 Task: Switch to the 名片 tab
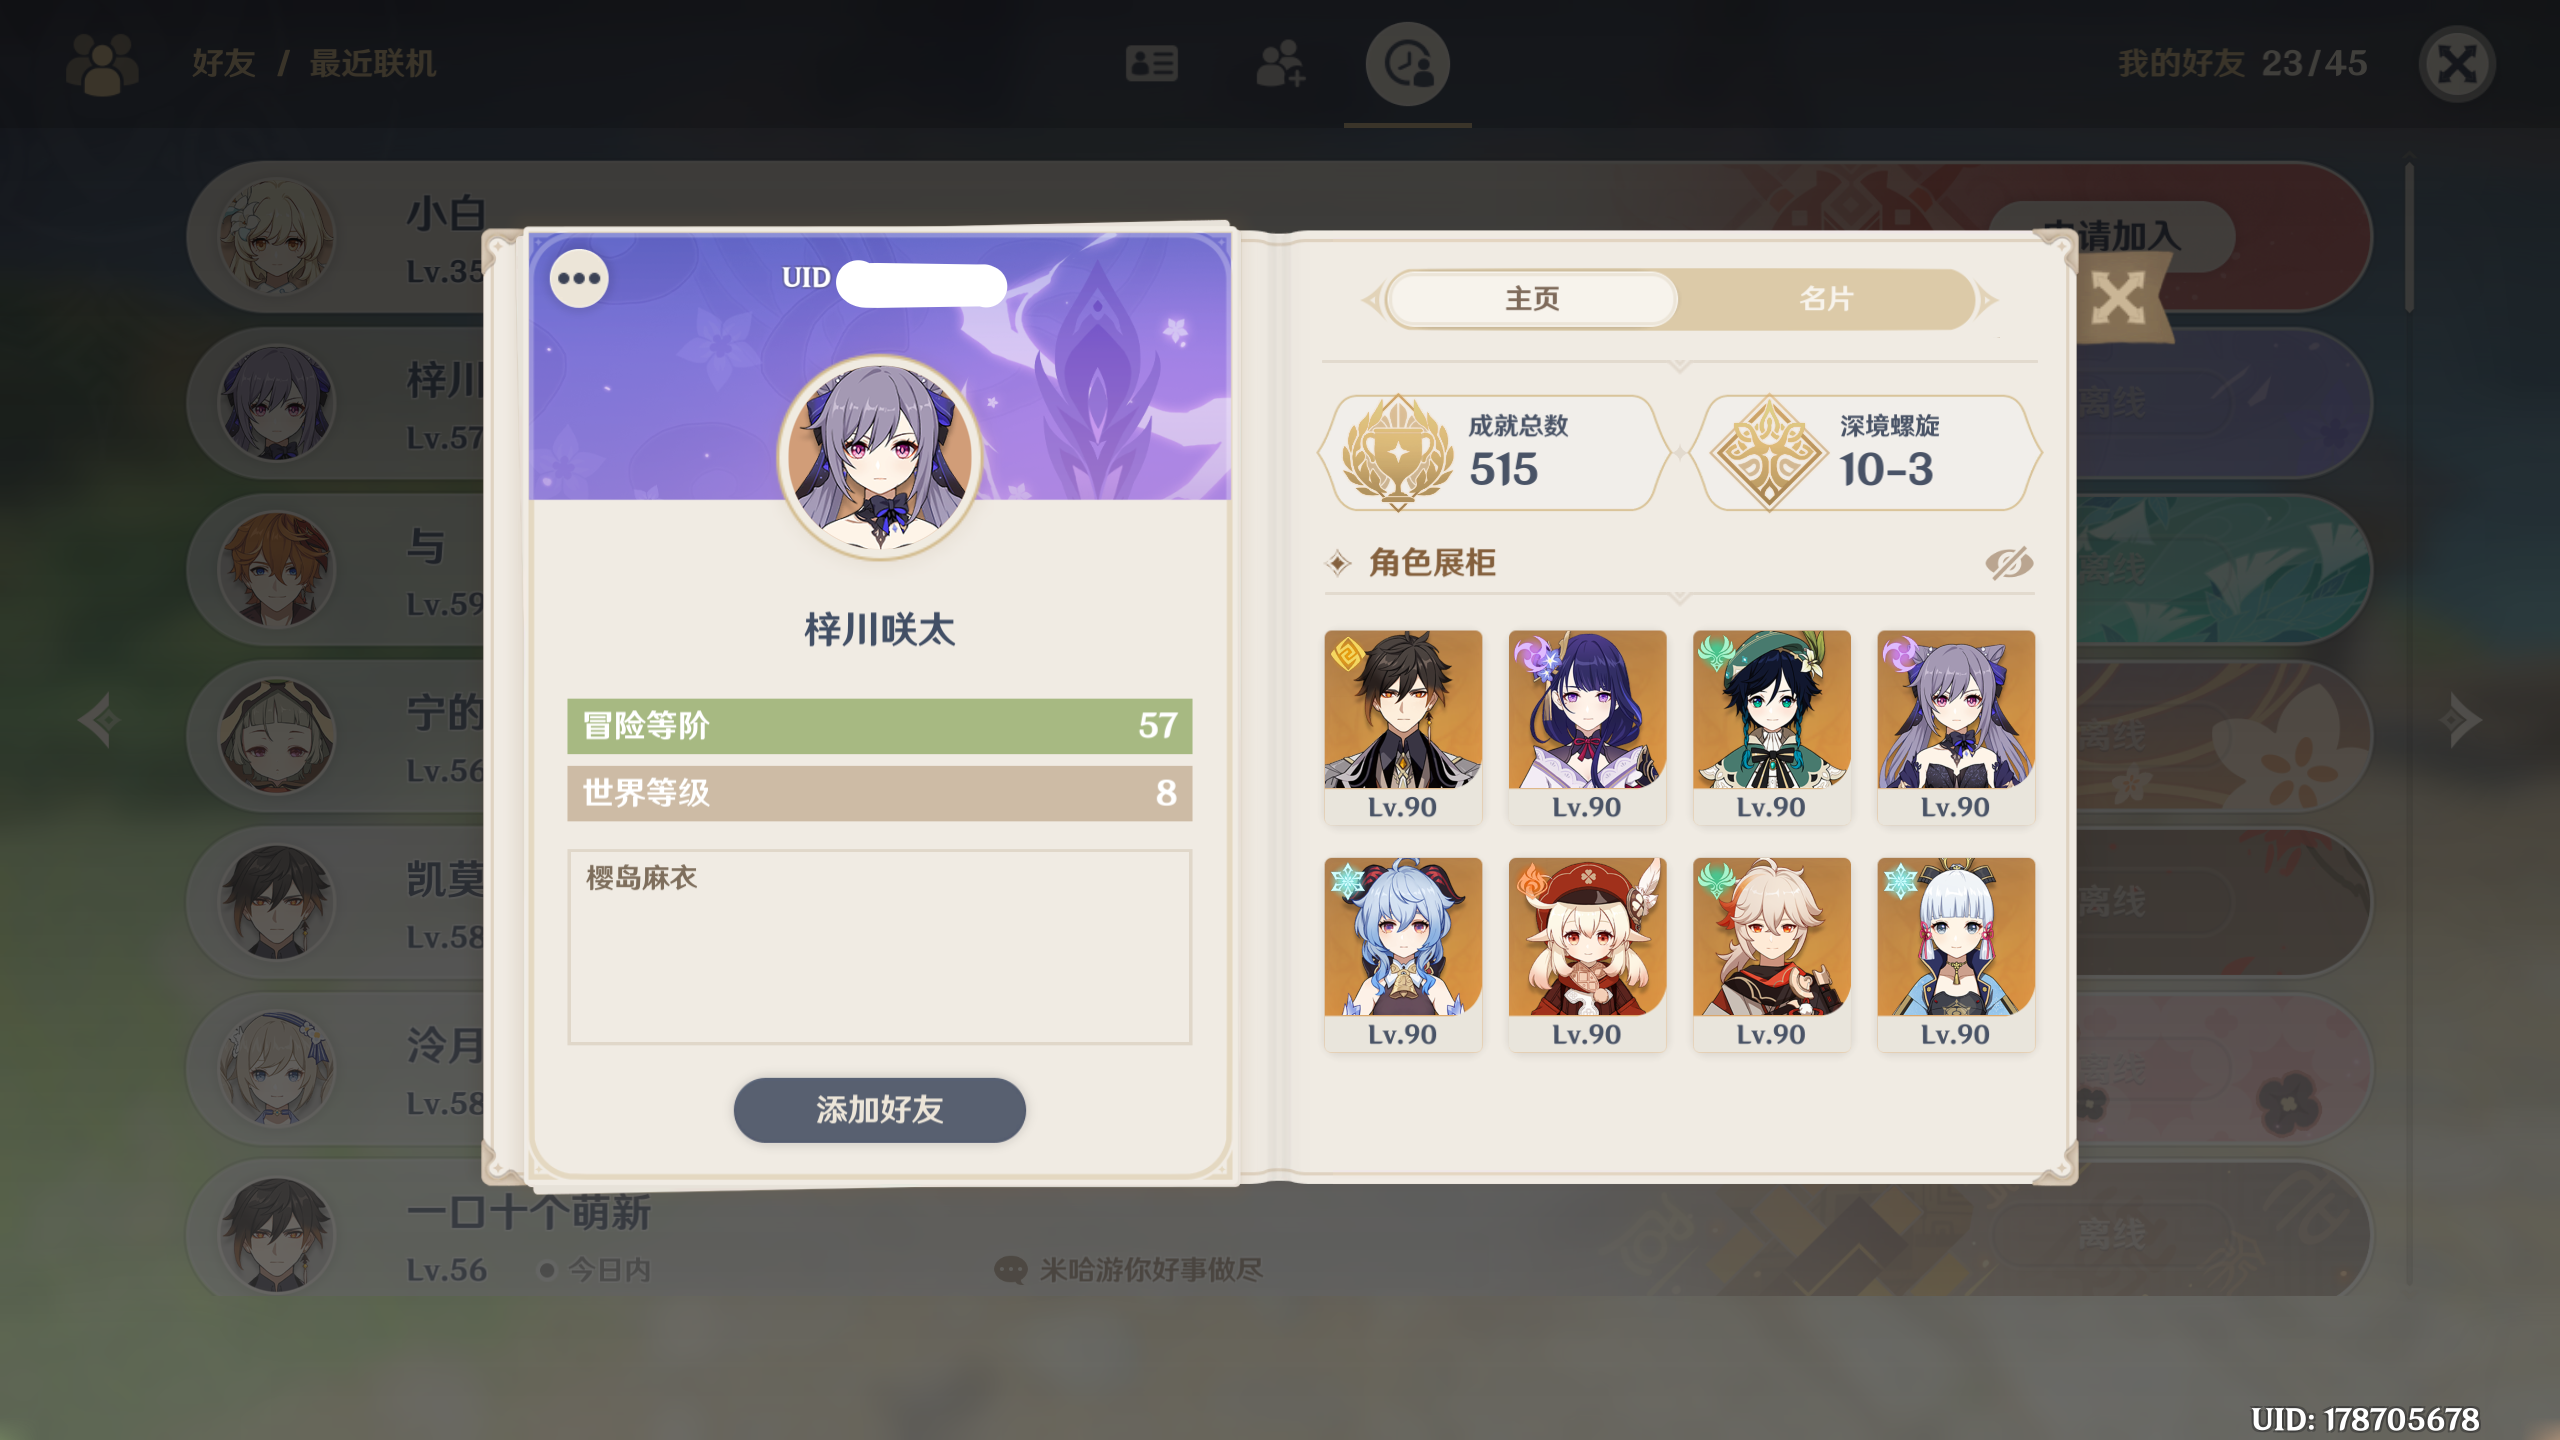pyautogui.click(x=1826, y=298)
